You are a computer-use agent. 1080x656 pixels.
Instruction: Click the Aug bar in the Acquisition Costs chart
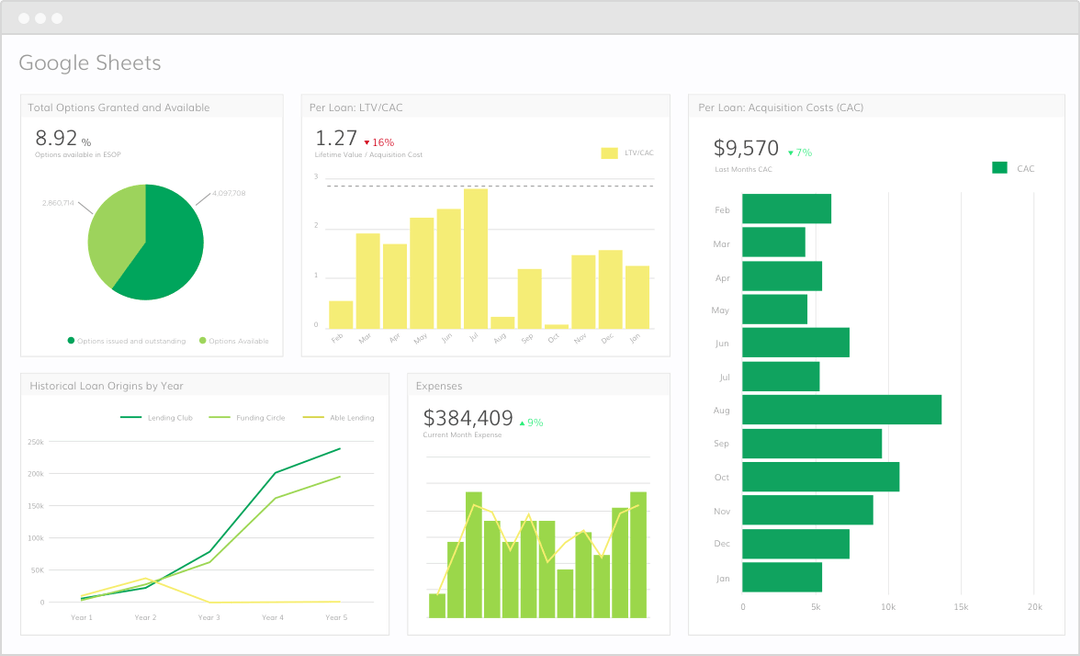tap(840, 410)
